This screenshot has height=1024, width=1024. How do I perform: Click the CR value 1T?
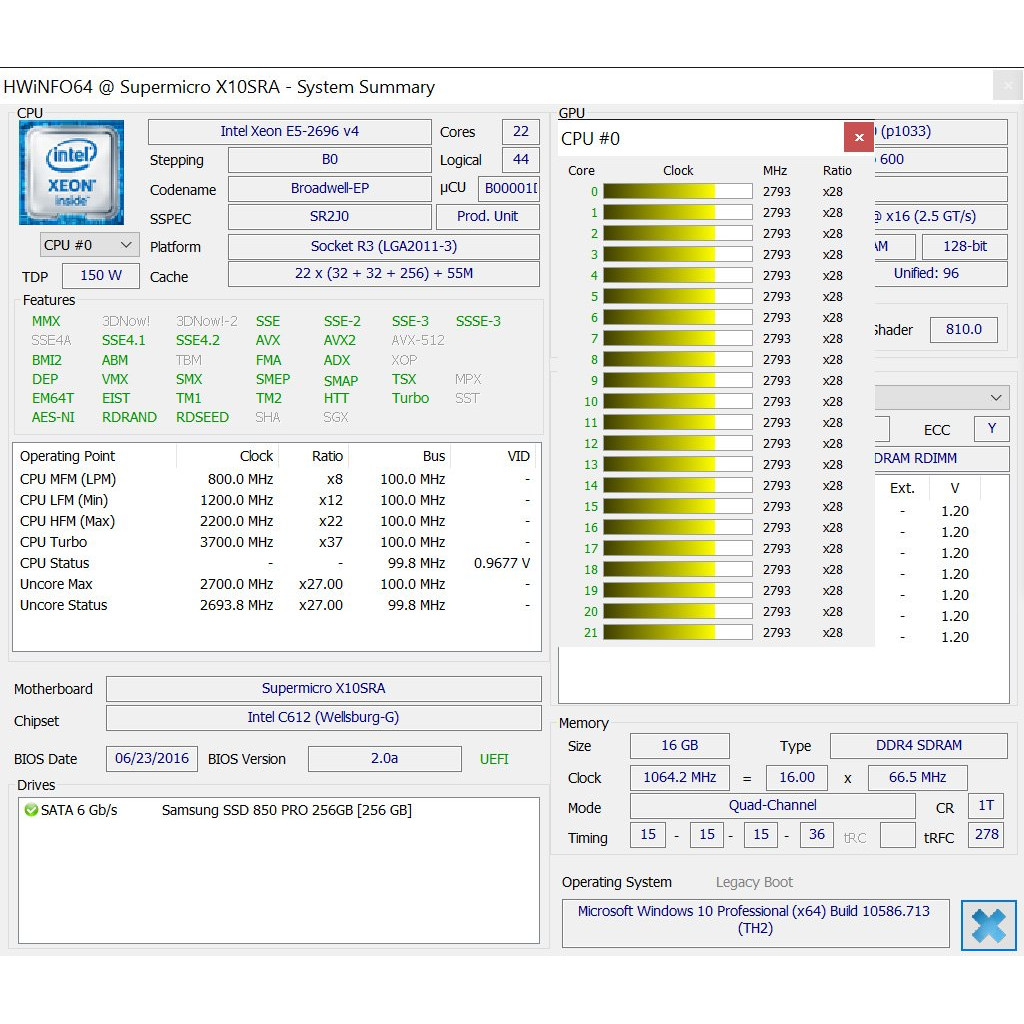986,805
